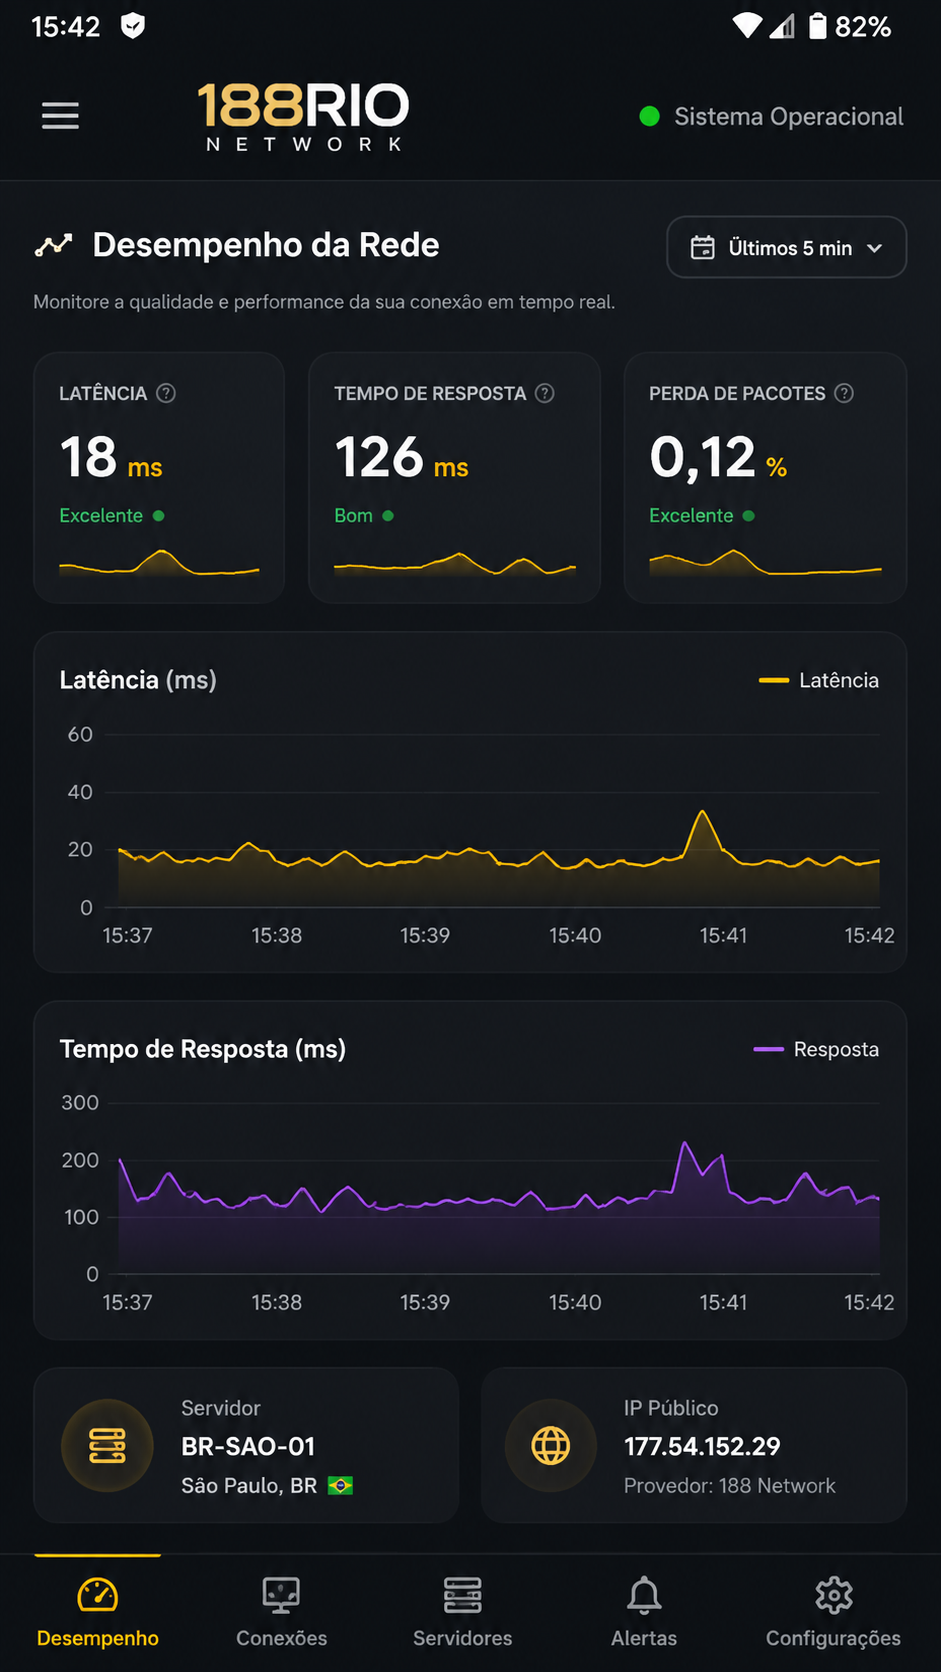Viewport: 941px width, 1672px height.
Task: Open the hamburger navigation menu
Action: point(60,116)
